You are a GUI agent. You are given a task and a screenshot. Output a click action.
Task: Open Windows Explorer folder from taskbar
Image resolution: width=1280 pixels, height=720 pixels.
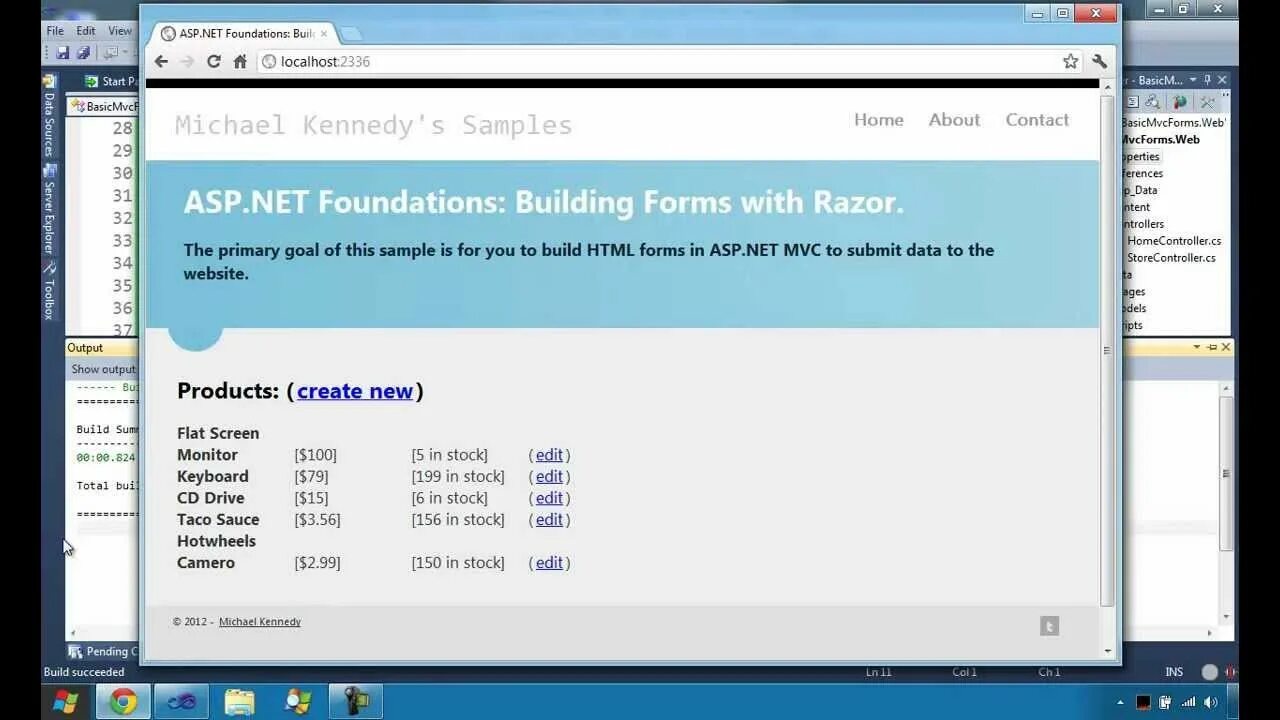[239, 702]
